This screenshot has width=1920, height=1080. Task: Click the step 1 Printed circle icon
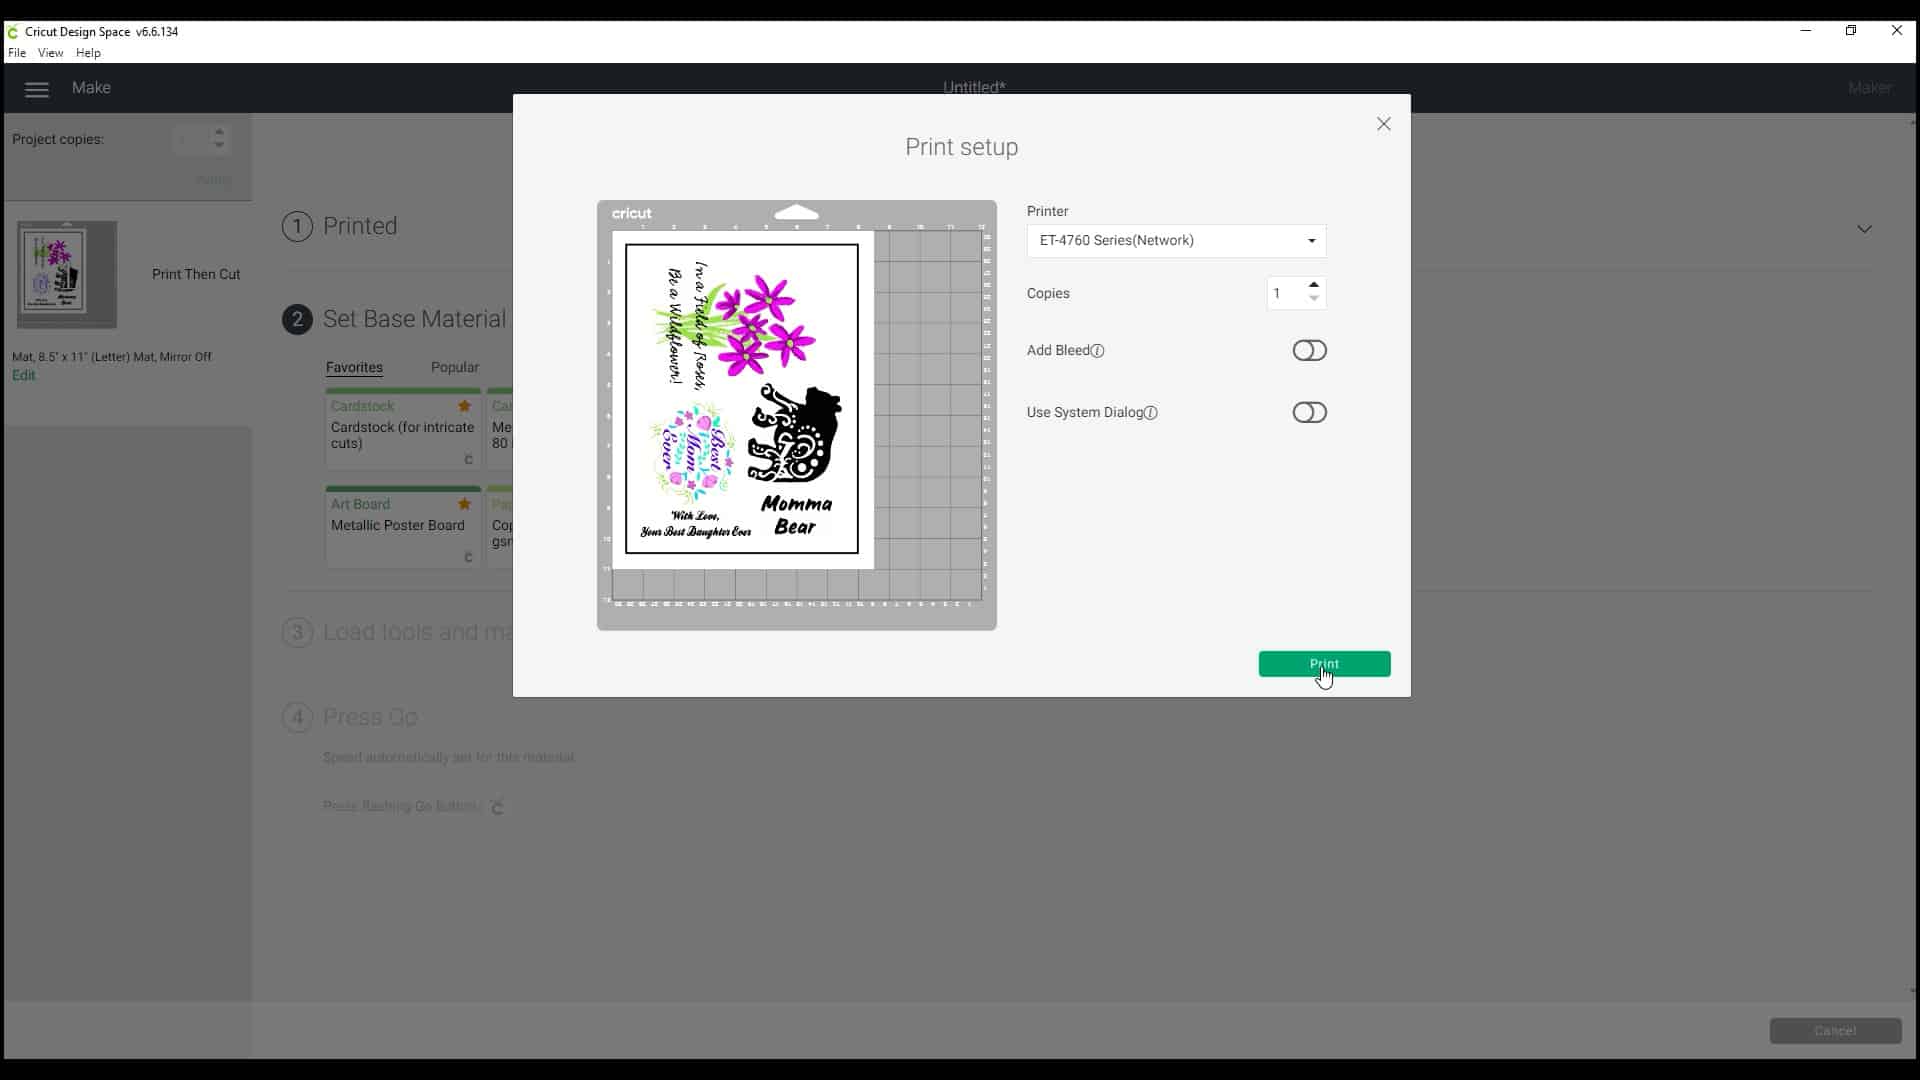tap(297, 227)
